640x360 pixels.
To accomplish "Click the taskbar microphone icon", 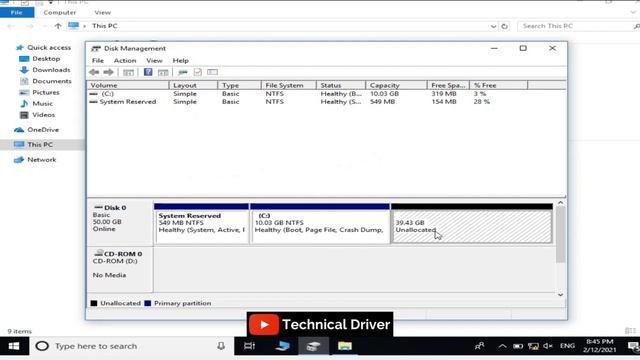I will [x=221, y=346].
